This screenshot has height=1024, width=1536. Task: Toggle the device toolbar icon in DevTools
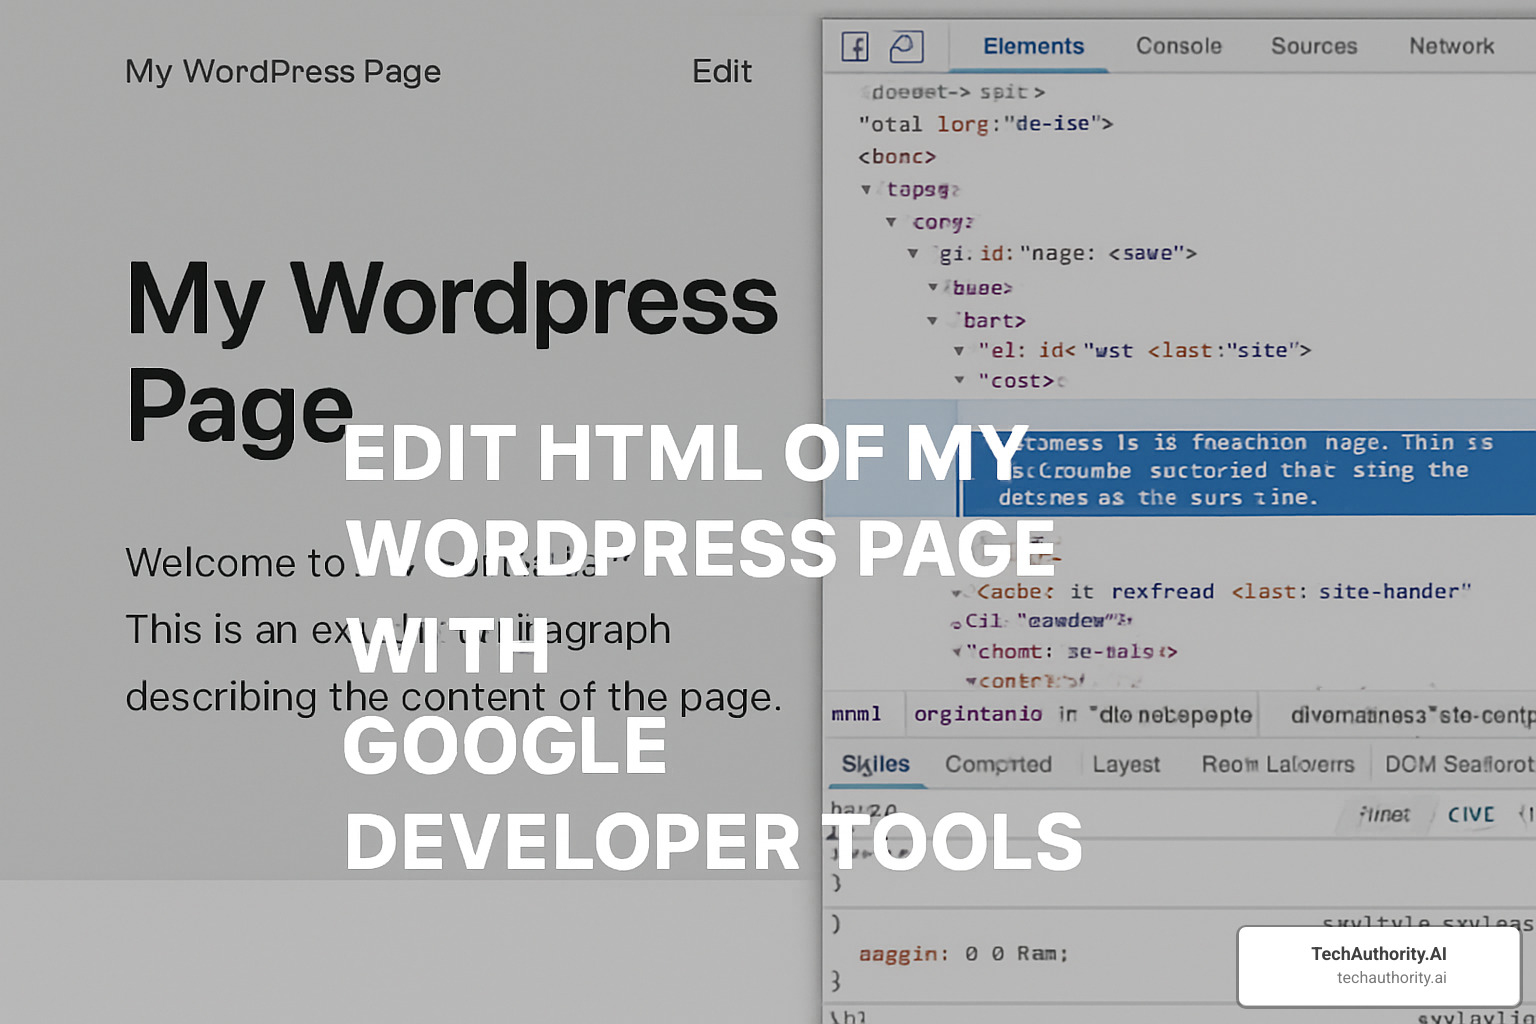click(x=906, y=47)
